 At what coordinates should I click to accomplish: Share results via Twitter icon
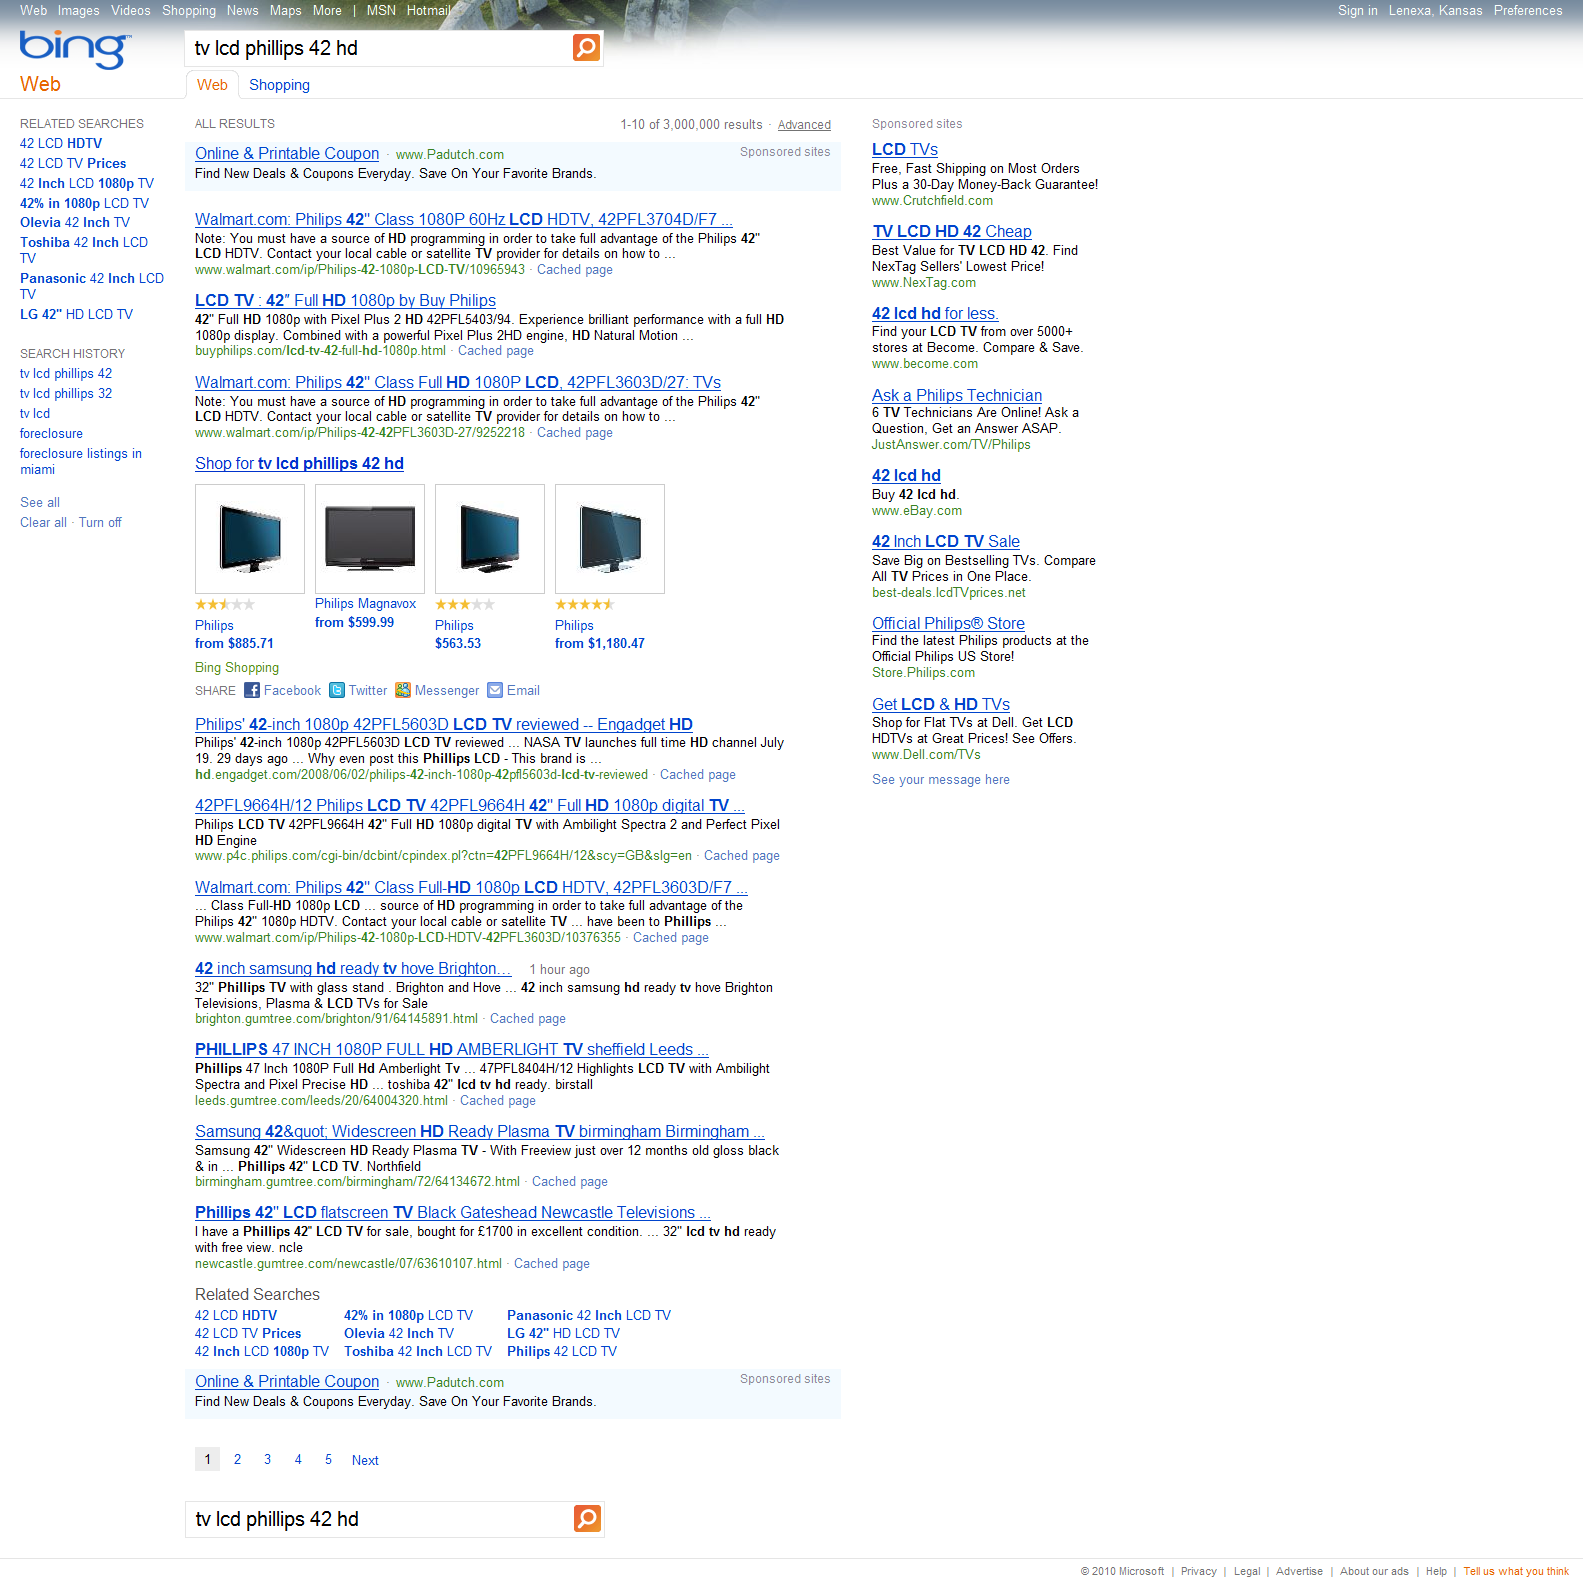pos(337,690)
